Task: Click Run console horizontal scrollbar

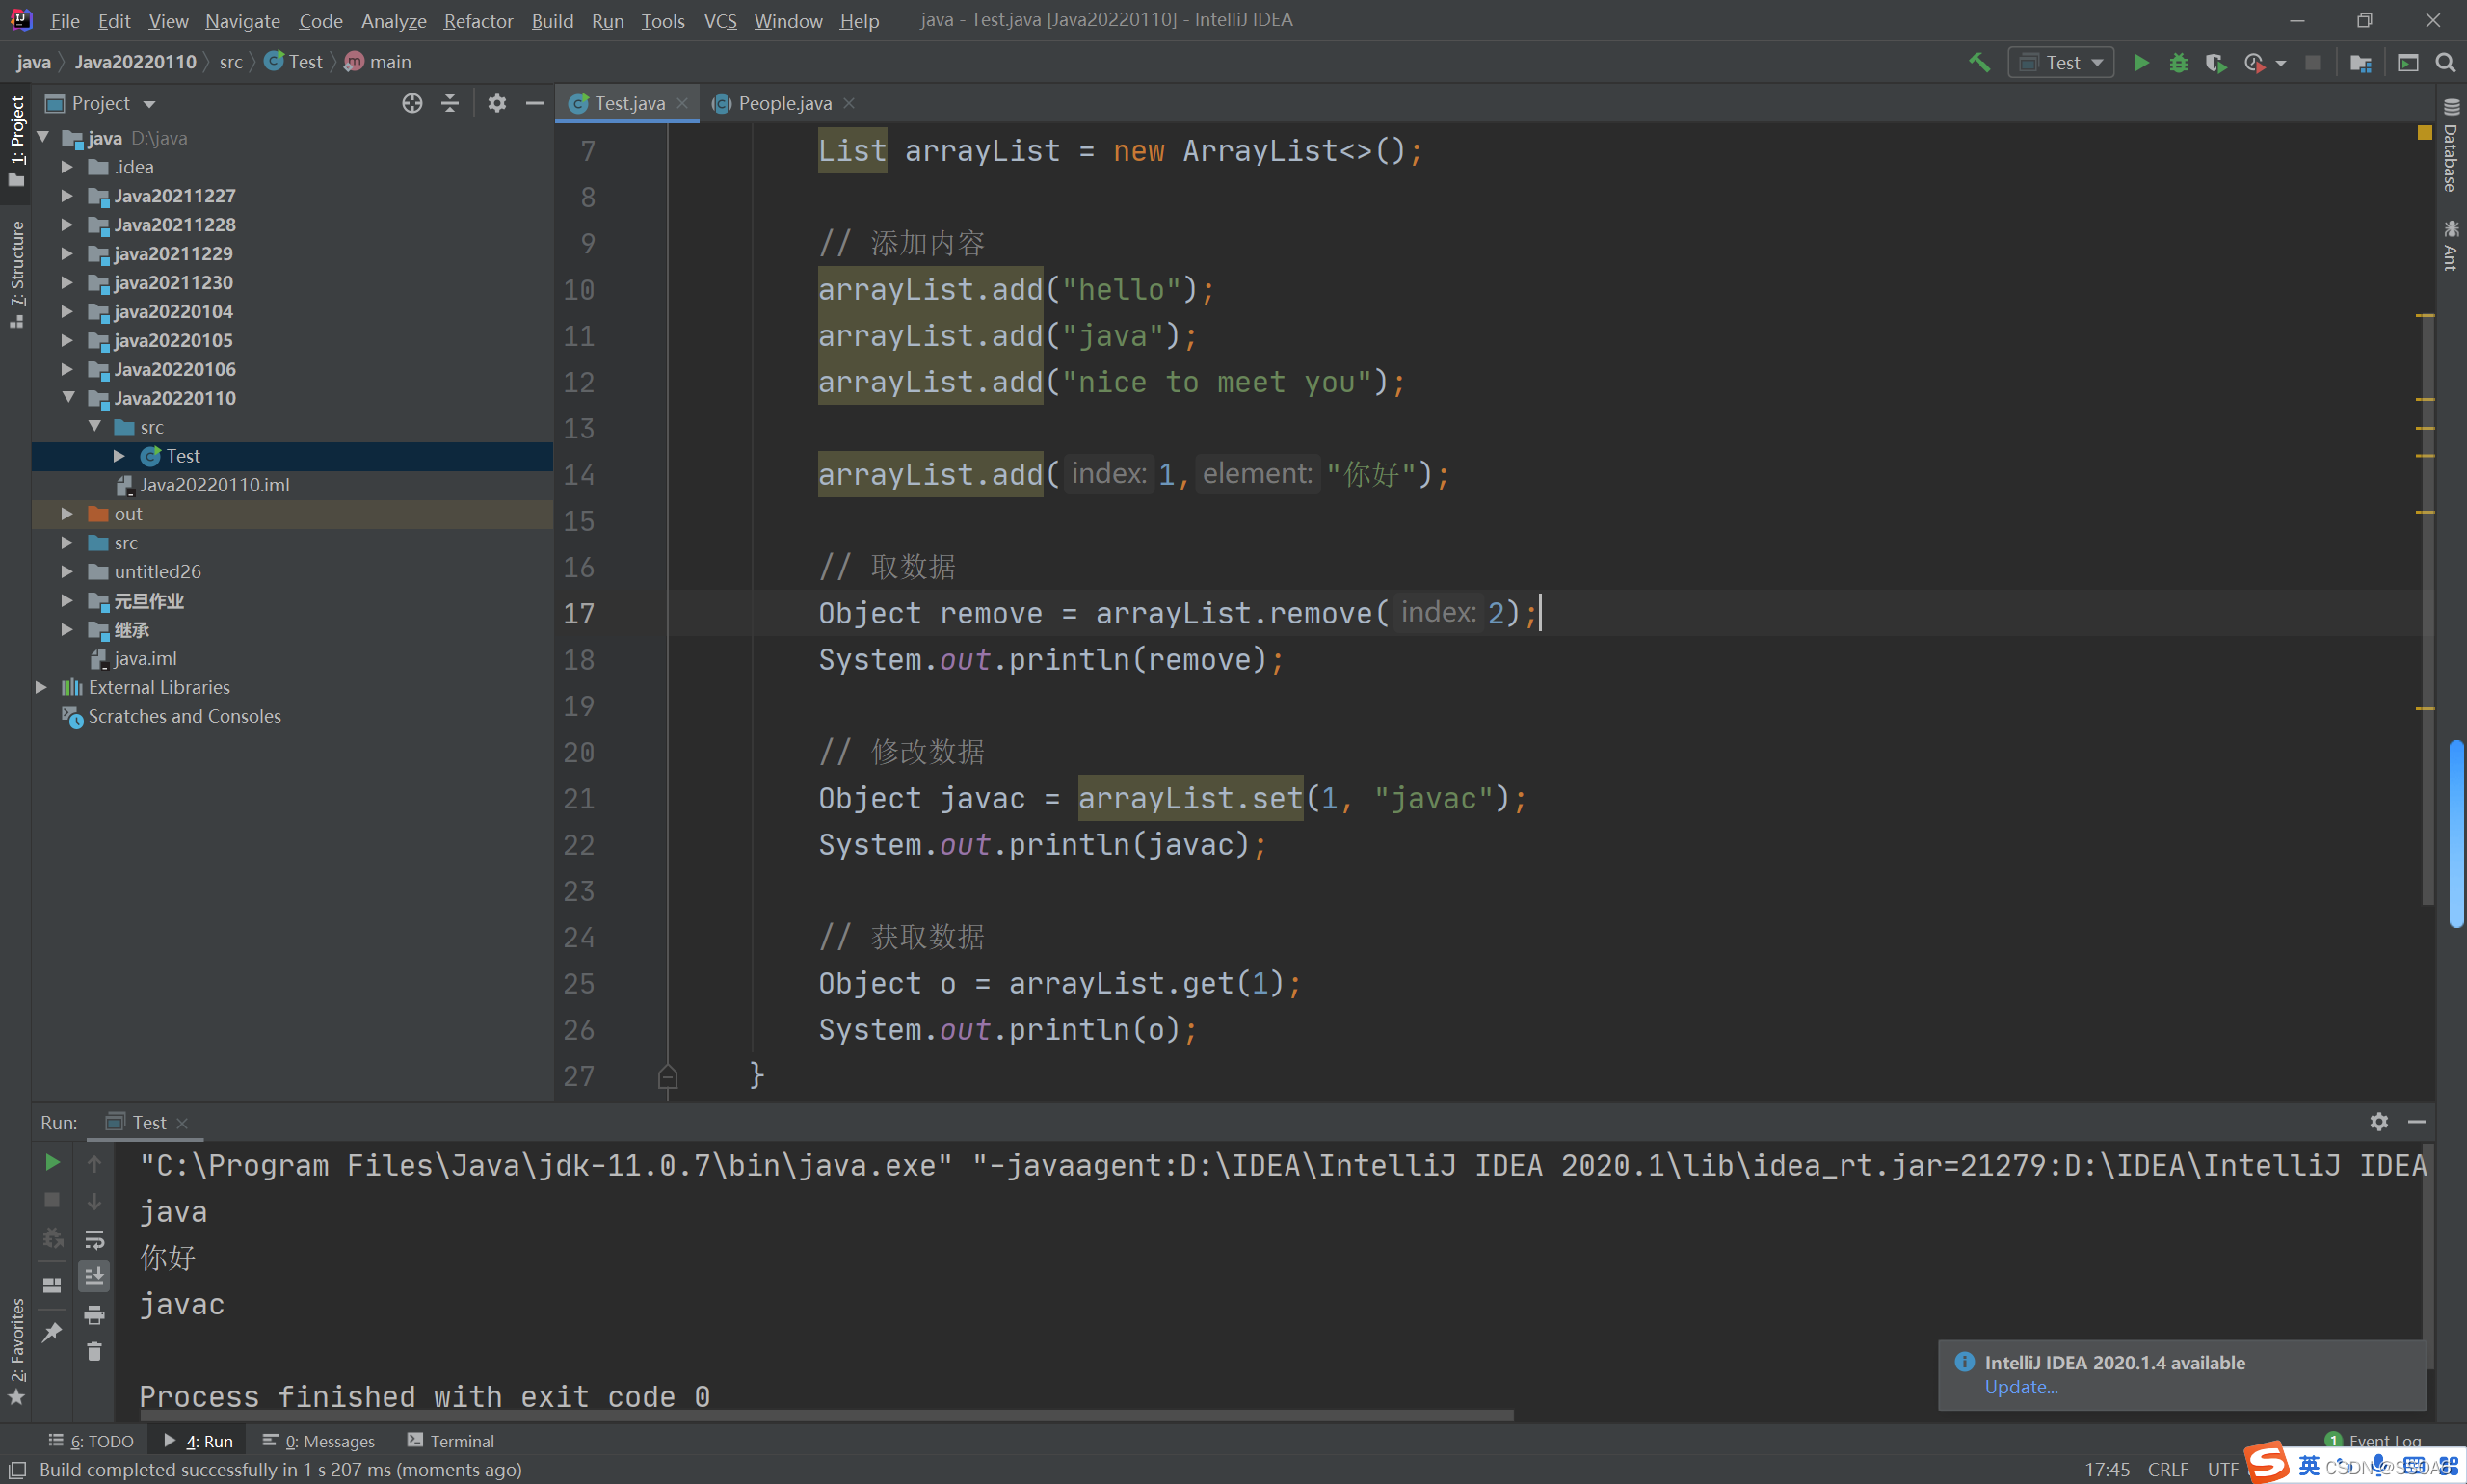Action: pyautogui.click(x=825, y=1416)
